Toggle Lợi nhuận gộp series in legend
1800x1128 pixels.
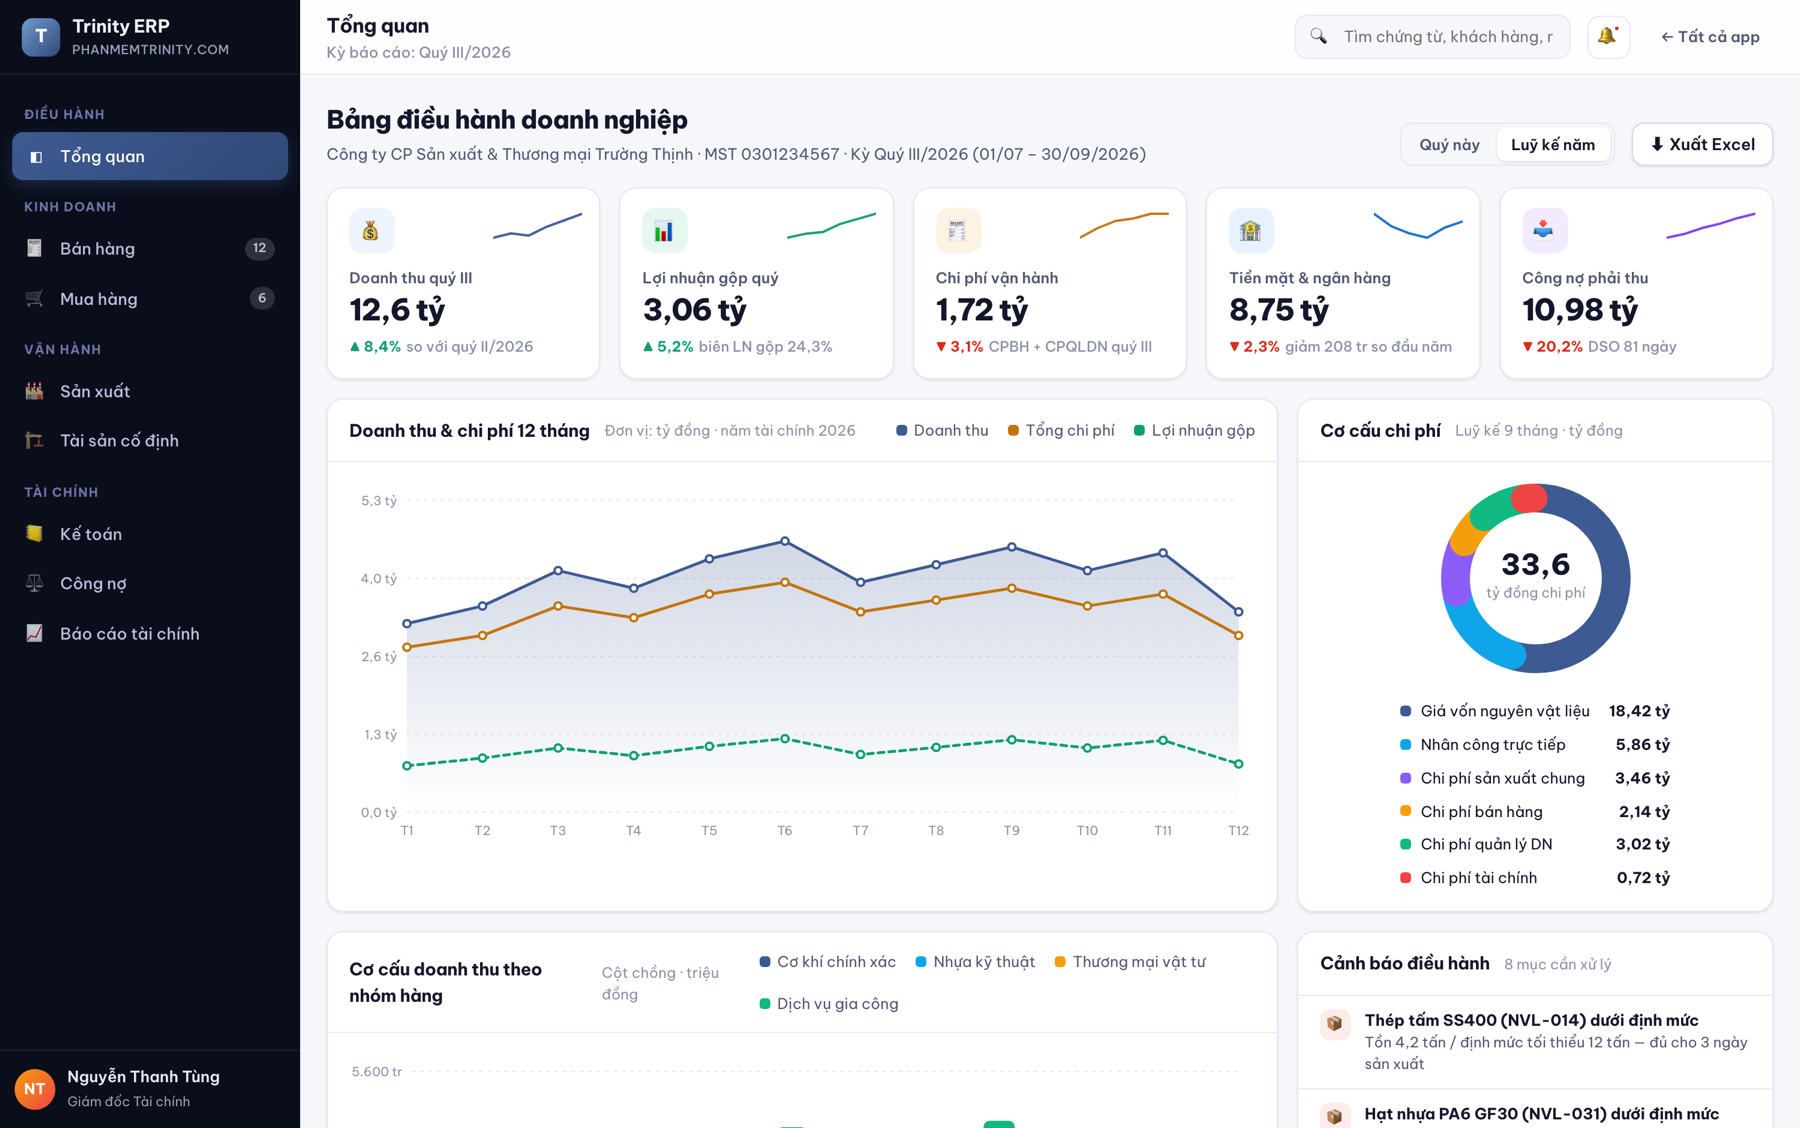[x=1194, y=431]
